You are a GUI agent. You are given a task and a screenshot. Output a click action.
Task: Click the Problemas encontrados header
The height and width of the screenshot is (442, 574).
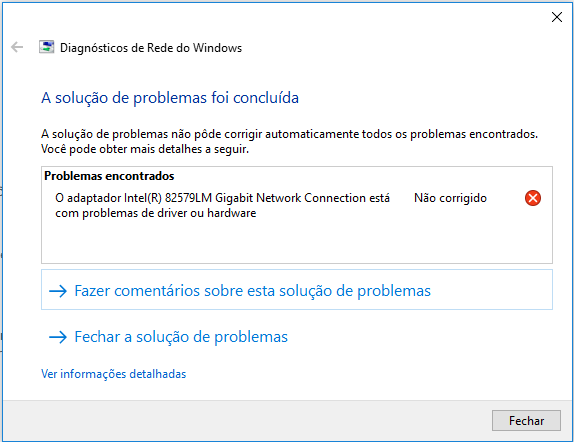(x=109, y=176)
